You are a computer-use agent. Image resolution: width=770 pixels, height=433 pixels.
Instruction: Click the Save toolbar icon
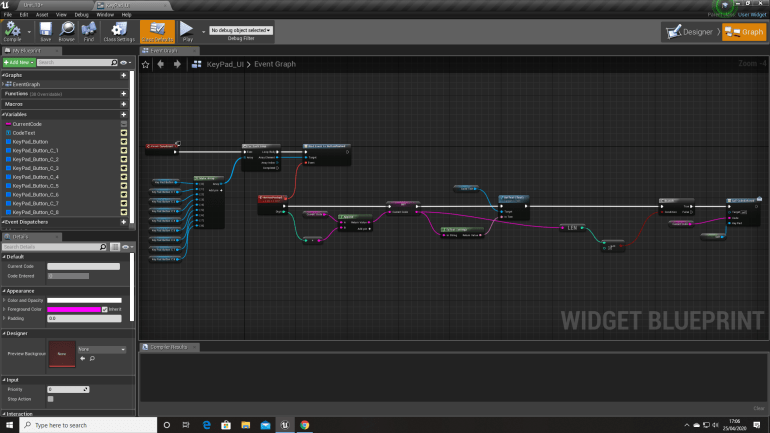point(45,31)
